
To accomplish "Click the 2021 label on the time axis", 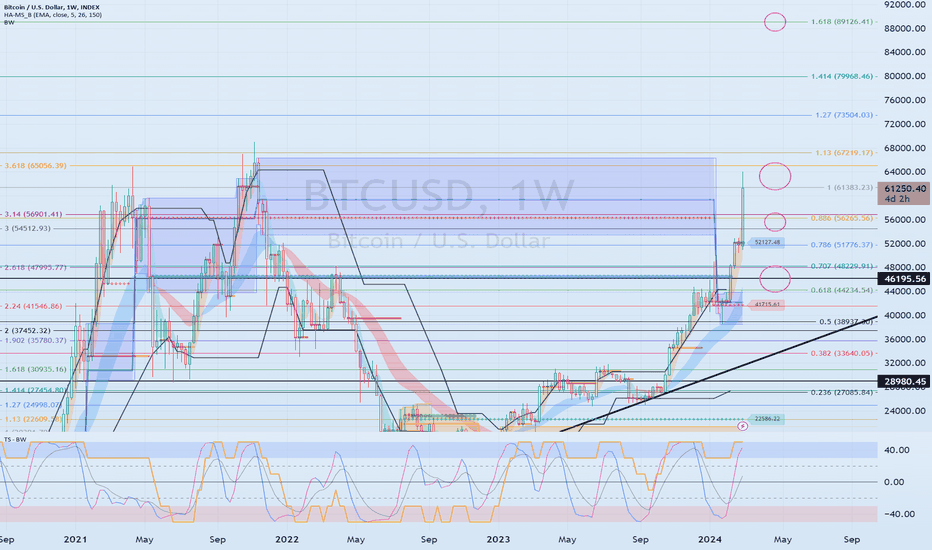I will (x=75, y=540).
